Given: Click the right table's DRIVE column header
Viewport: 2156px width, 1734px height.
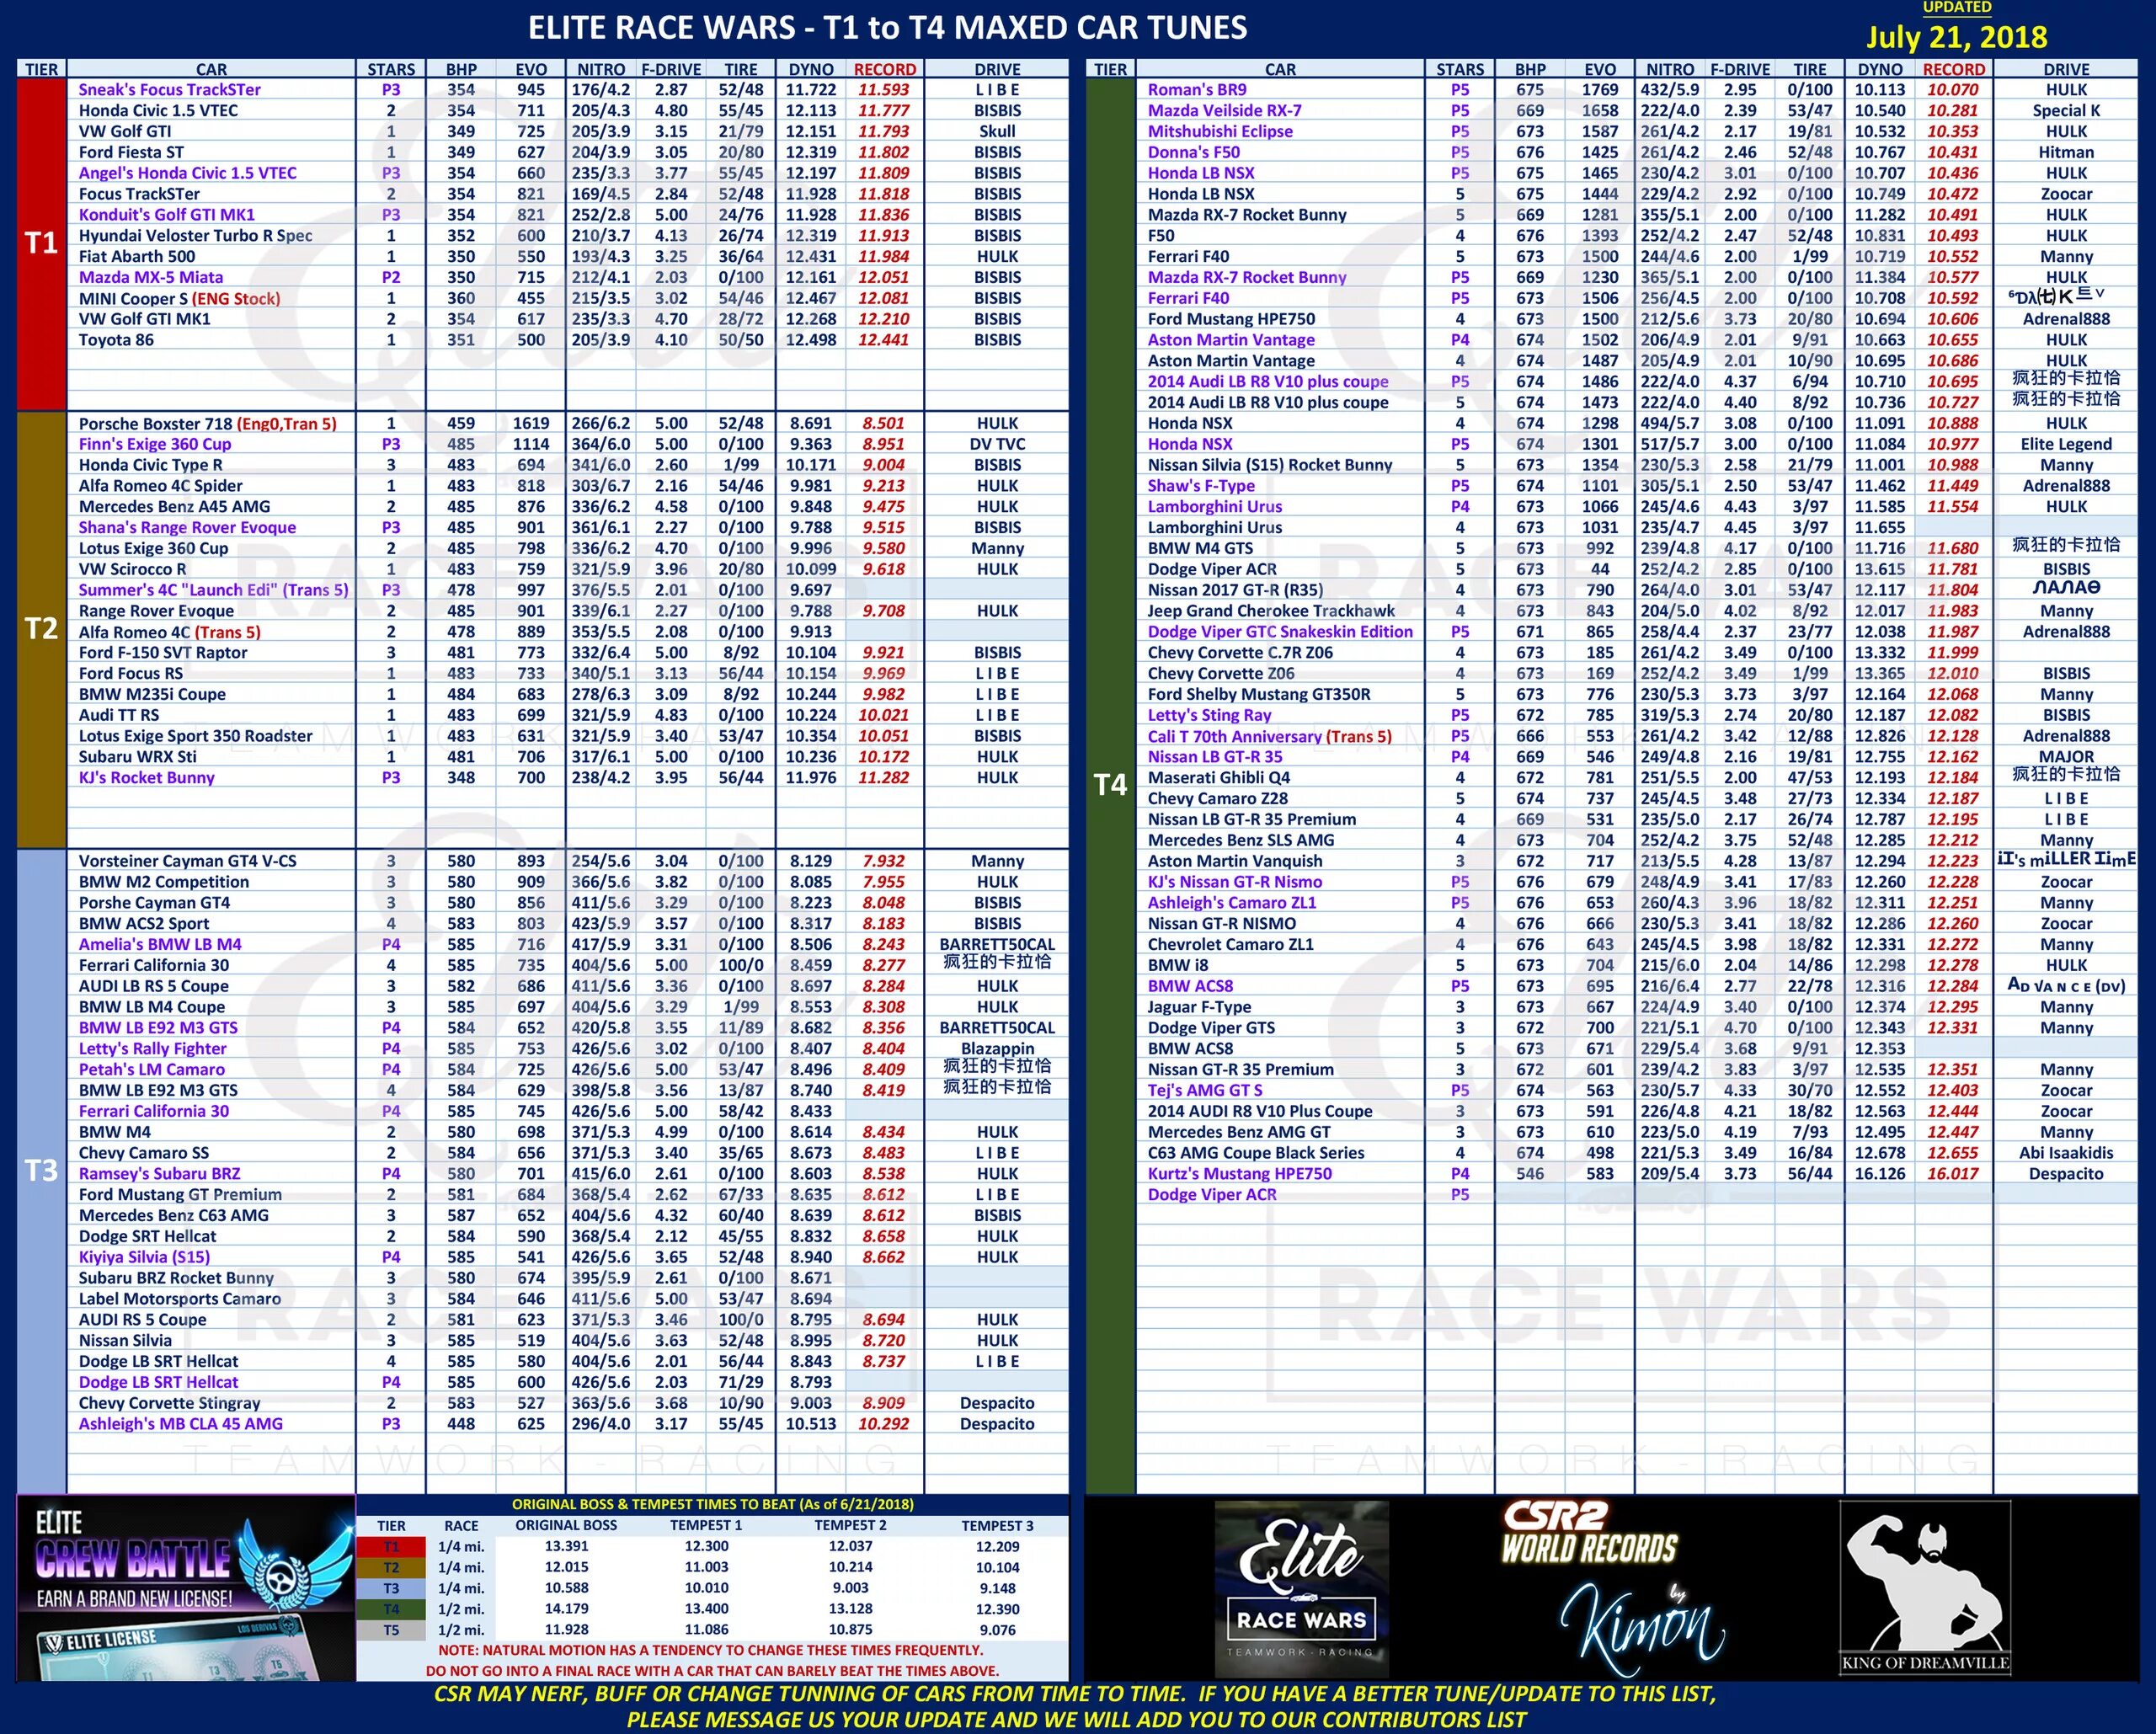Looking at the screenshot, I should pos(2066,69).
